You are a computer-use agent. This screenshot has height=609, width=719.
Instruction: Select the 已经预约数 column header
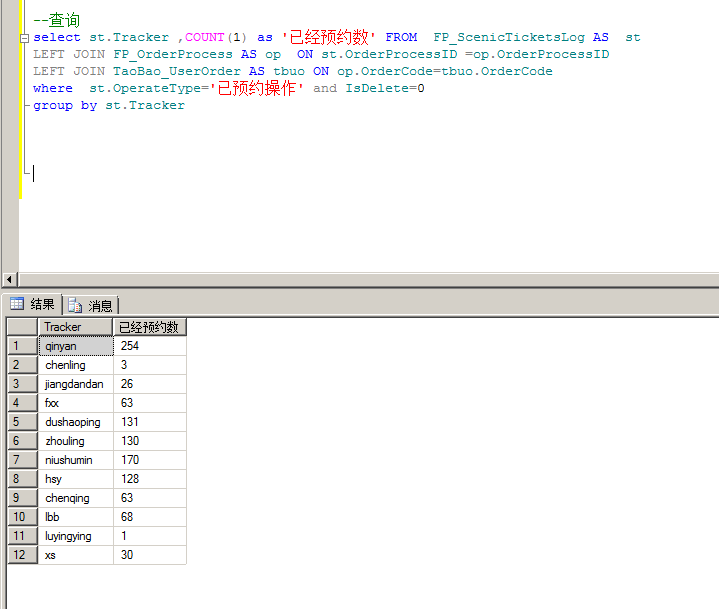(x=149, y=327)
